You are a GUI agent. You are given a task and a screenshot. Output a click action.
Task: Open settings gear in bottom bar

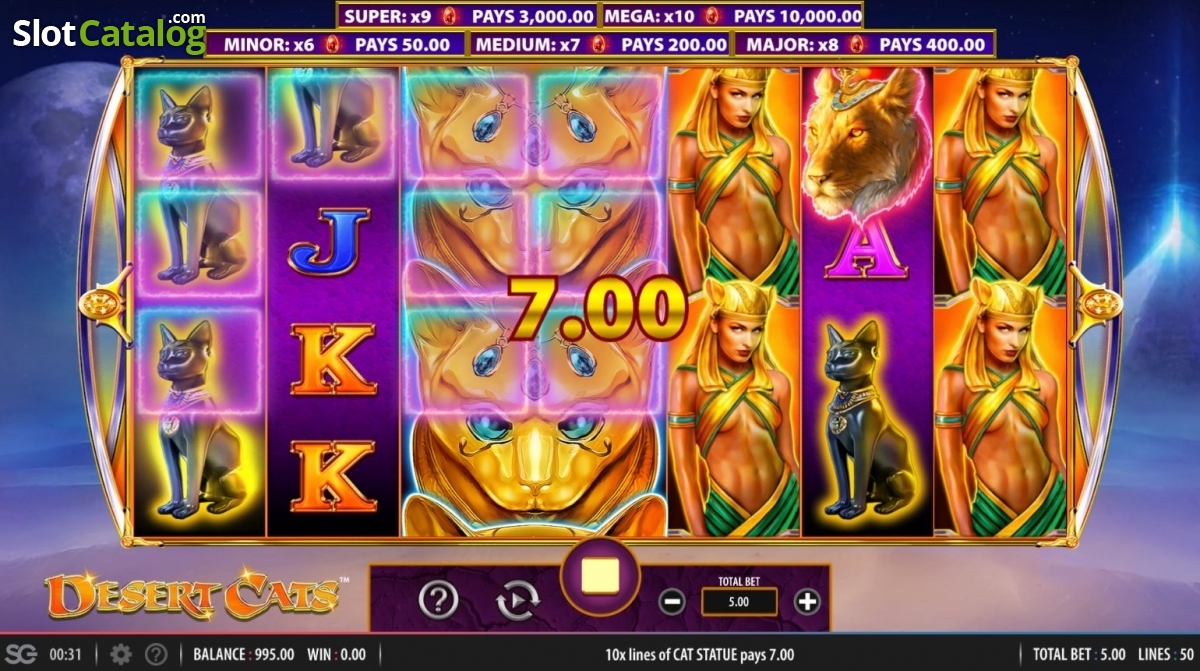[x=121, y=655]
